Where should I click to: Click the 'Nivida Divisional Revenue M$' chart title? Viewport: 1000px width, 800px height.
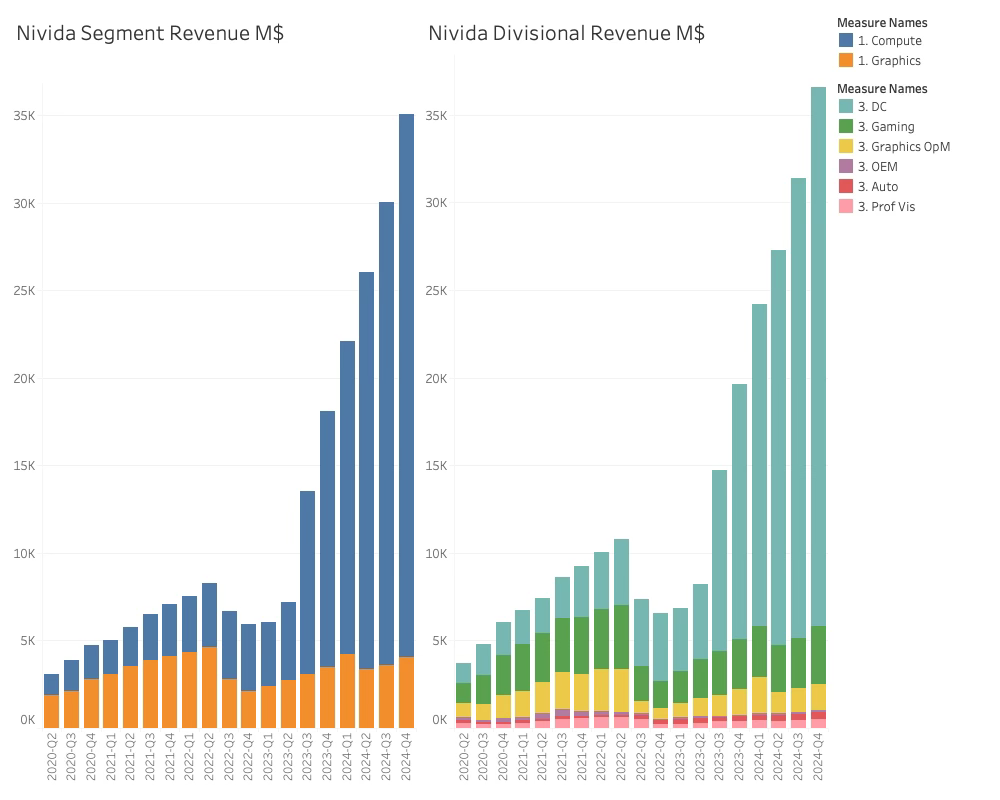(x=566, y=33)
